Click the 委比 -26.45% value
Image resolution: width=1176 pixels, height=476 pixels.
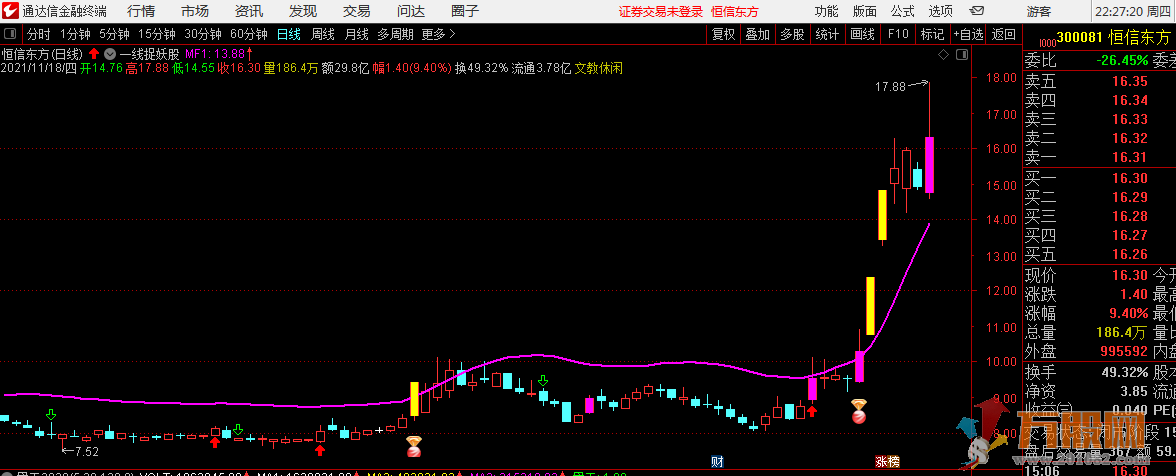[x=1122, y=60]
